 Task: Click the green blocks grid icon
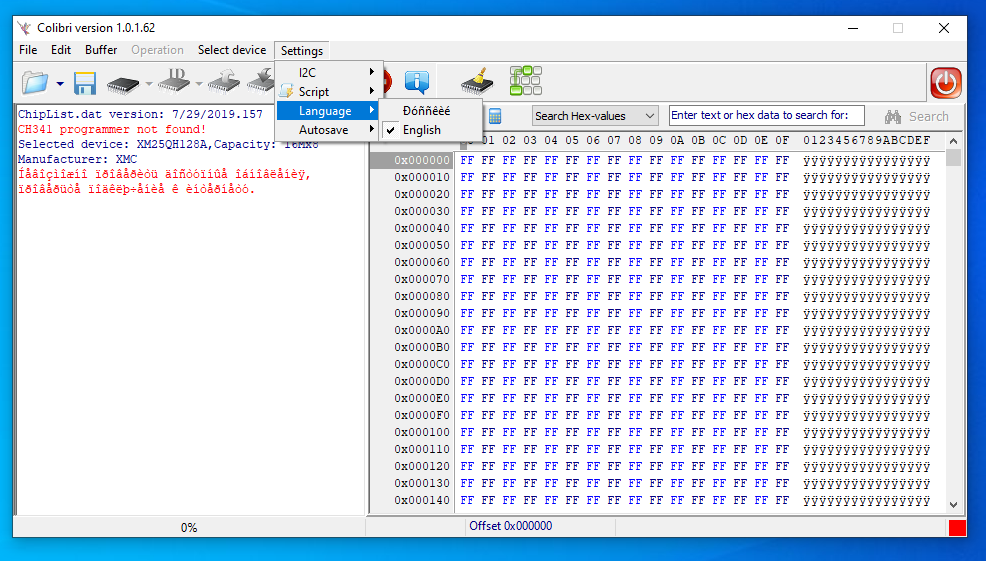click(x=525, y=81)
